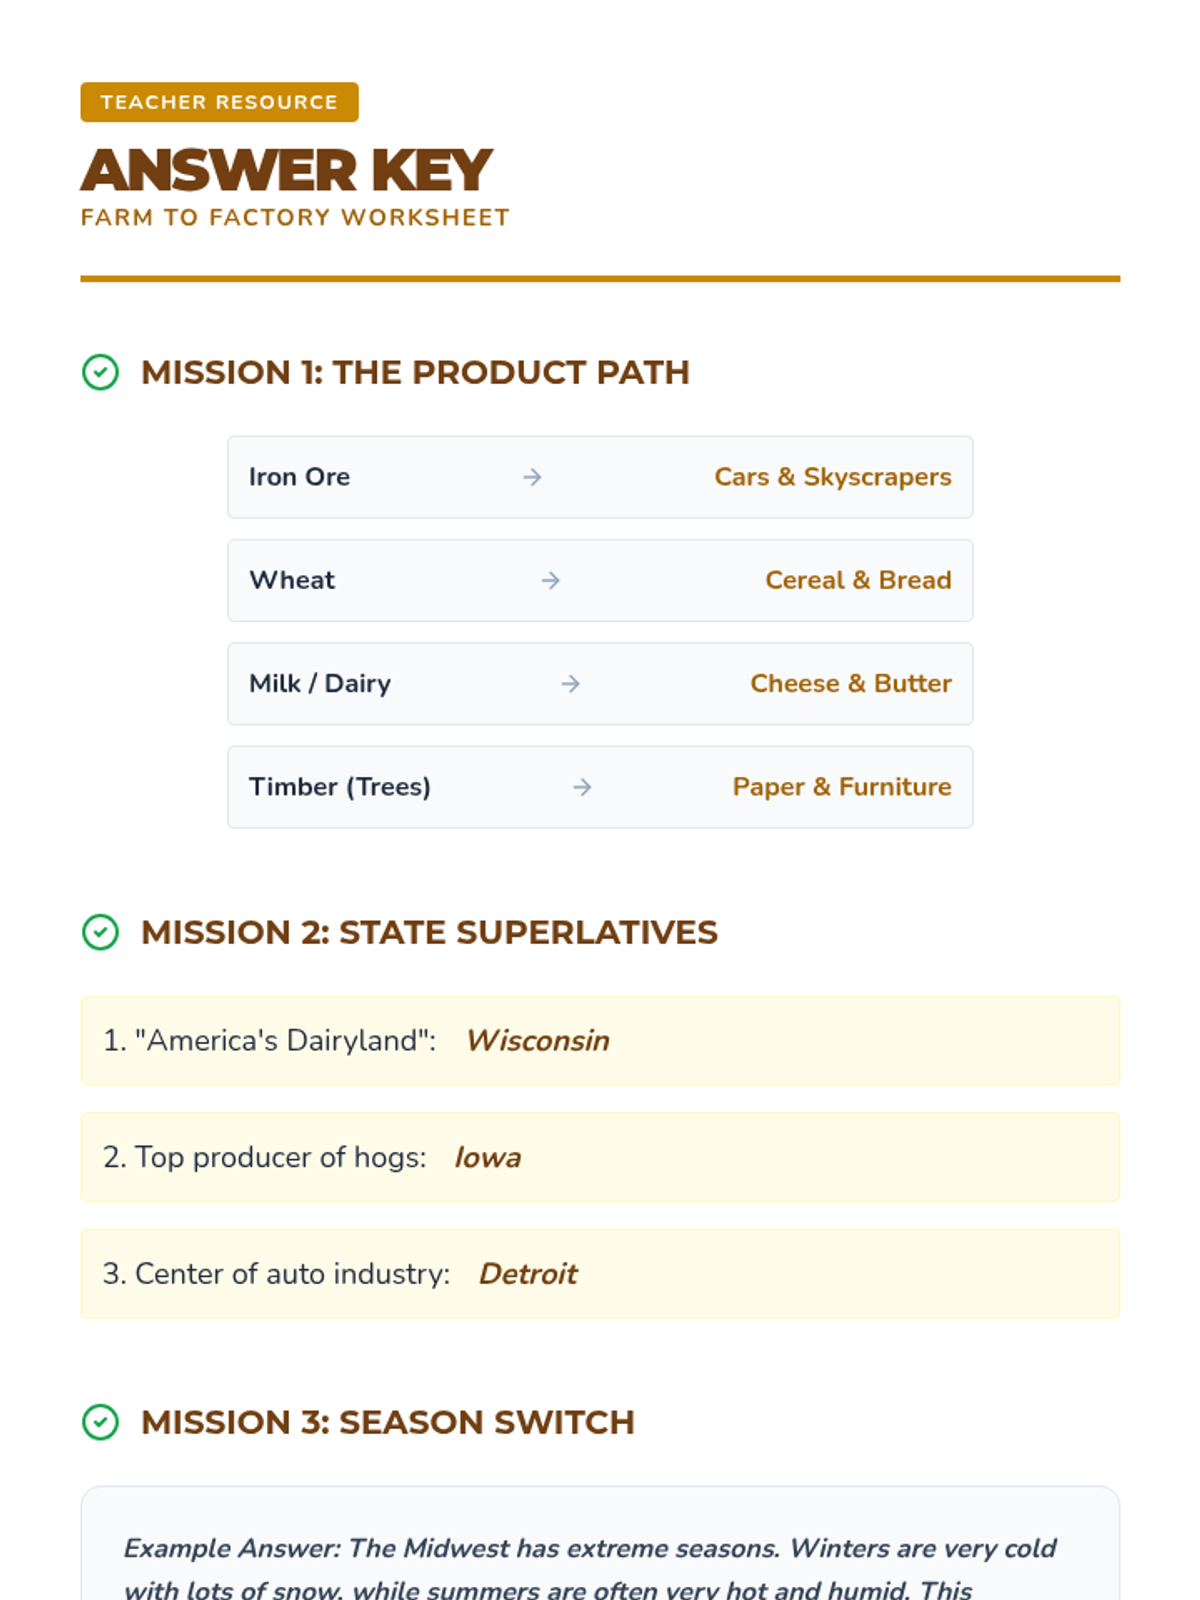The width and height of the screenshot is (1200, 1600).
Task: Click the Iowa answer for hogs
Action: tap(487, 1158)
